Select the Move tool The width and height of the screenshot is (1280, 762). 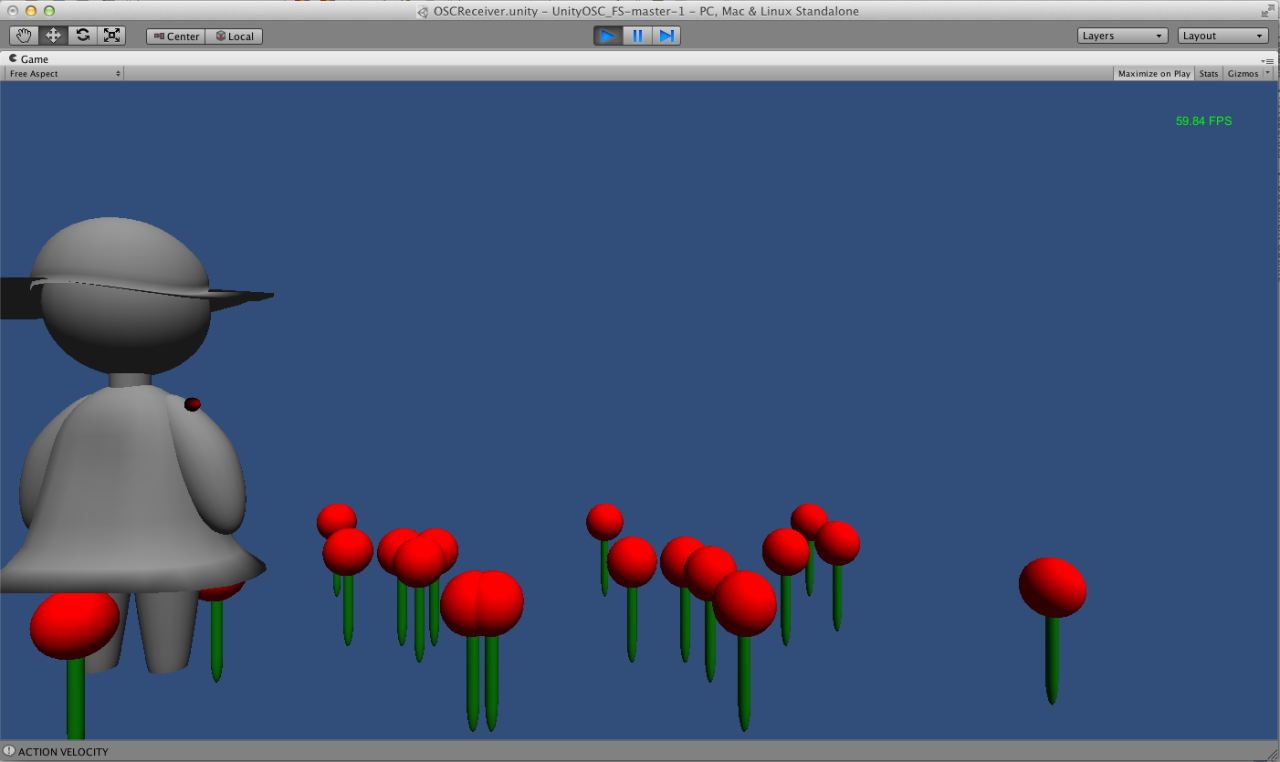(53, 36)
